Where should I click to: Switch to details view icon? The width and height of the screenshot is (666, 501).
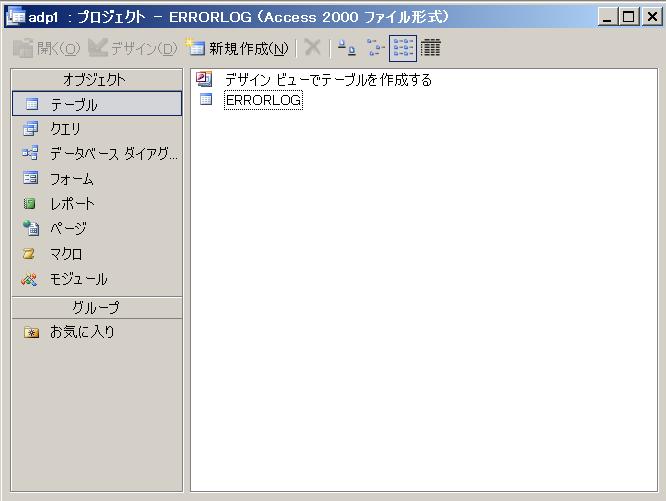tap(431, 48)
